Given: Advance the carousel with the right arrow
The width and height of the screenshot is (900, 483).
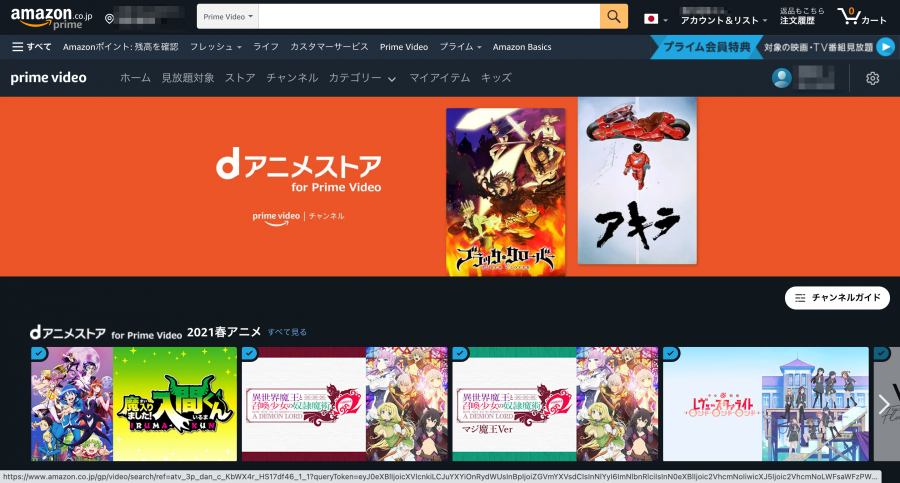Looking at the screenshot, I should (x=885, y=404).
